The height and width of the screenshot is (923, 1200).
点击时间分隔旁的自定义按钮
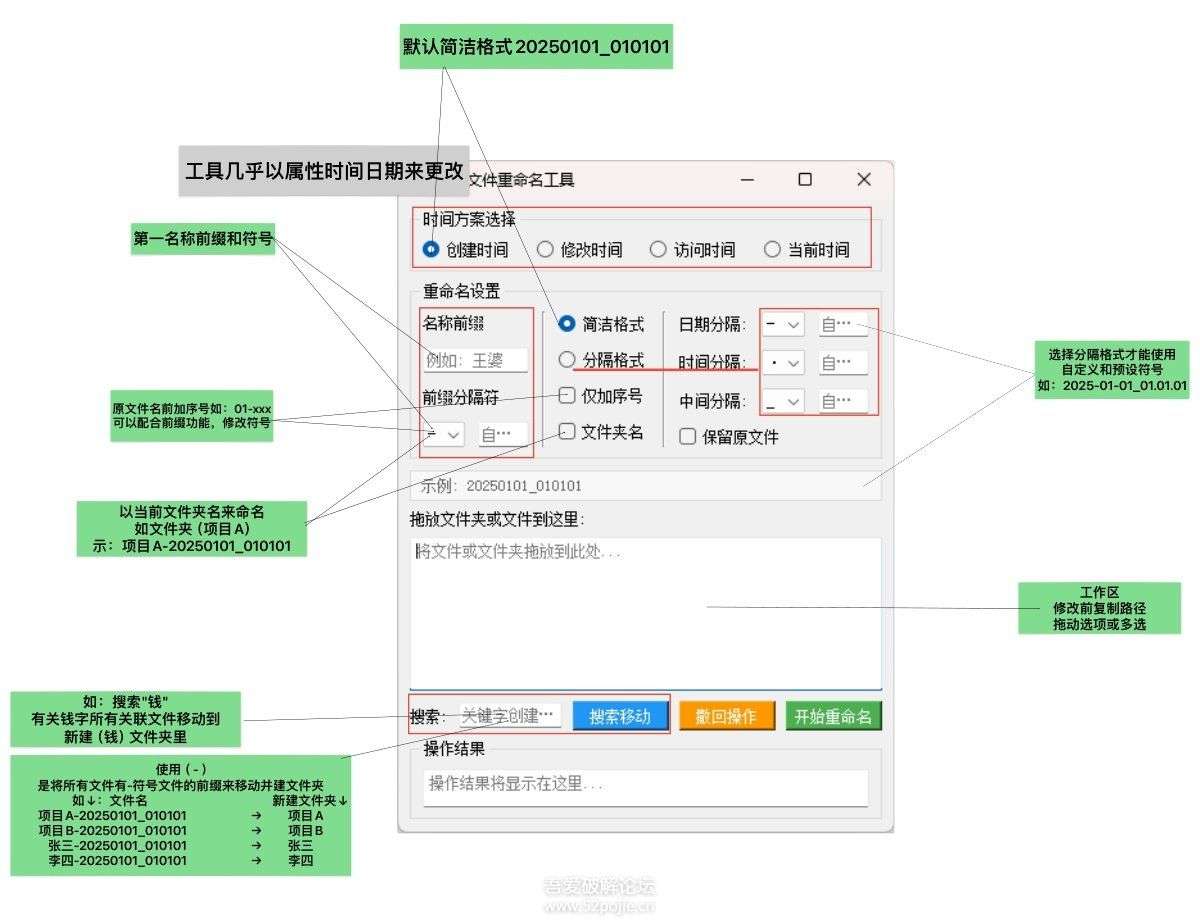(x=843, y=362)
